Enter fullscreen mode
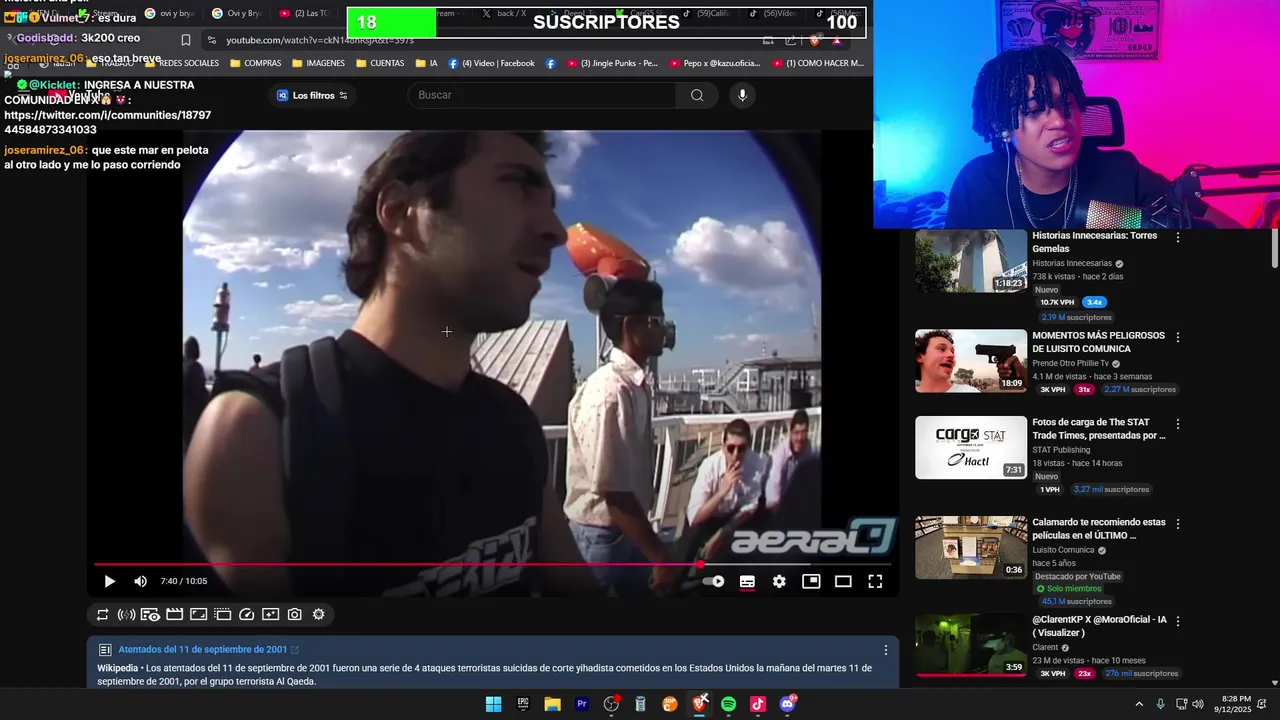The width and height of the screenshot is (1280, 720). 875,581
